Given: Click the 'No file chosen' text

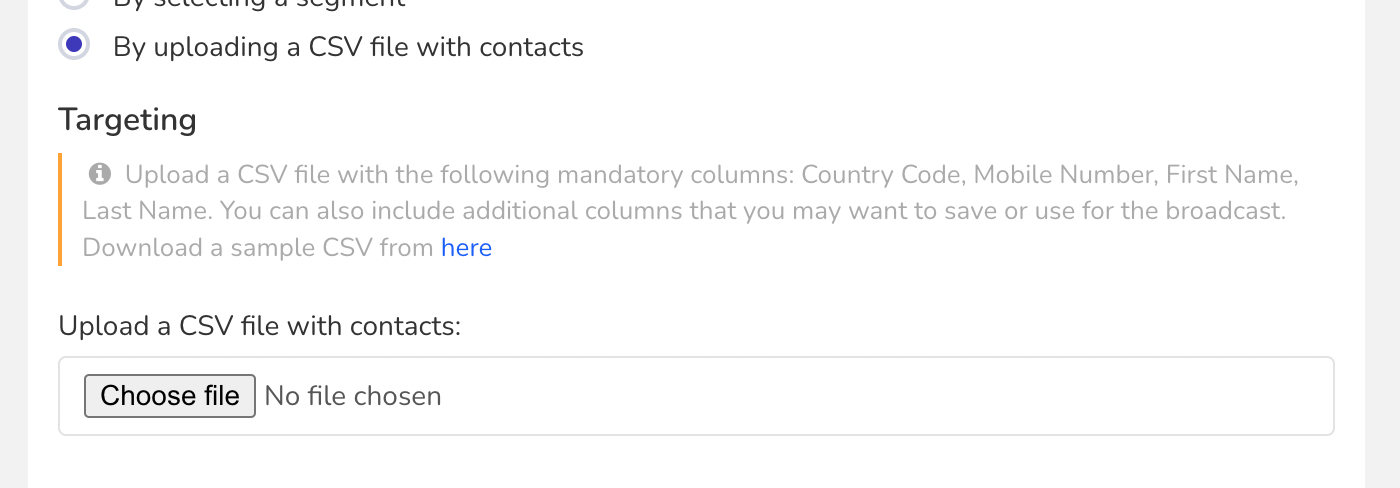Looking at the screenshot, I should pyautogui.click(x=353, y=396).
